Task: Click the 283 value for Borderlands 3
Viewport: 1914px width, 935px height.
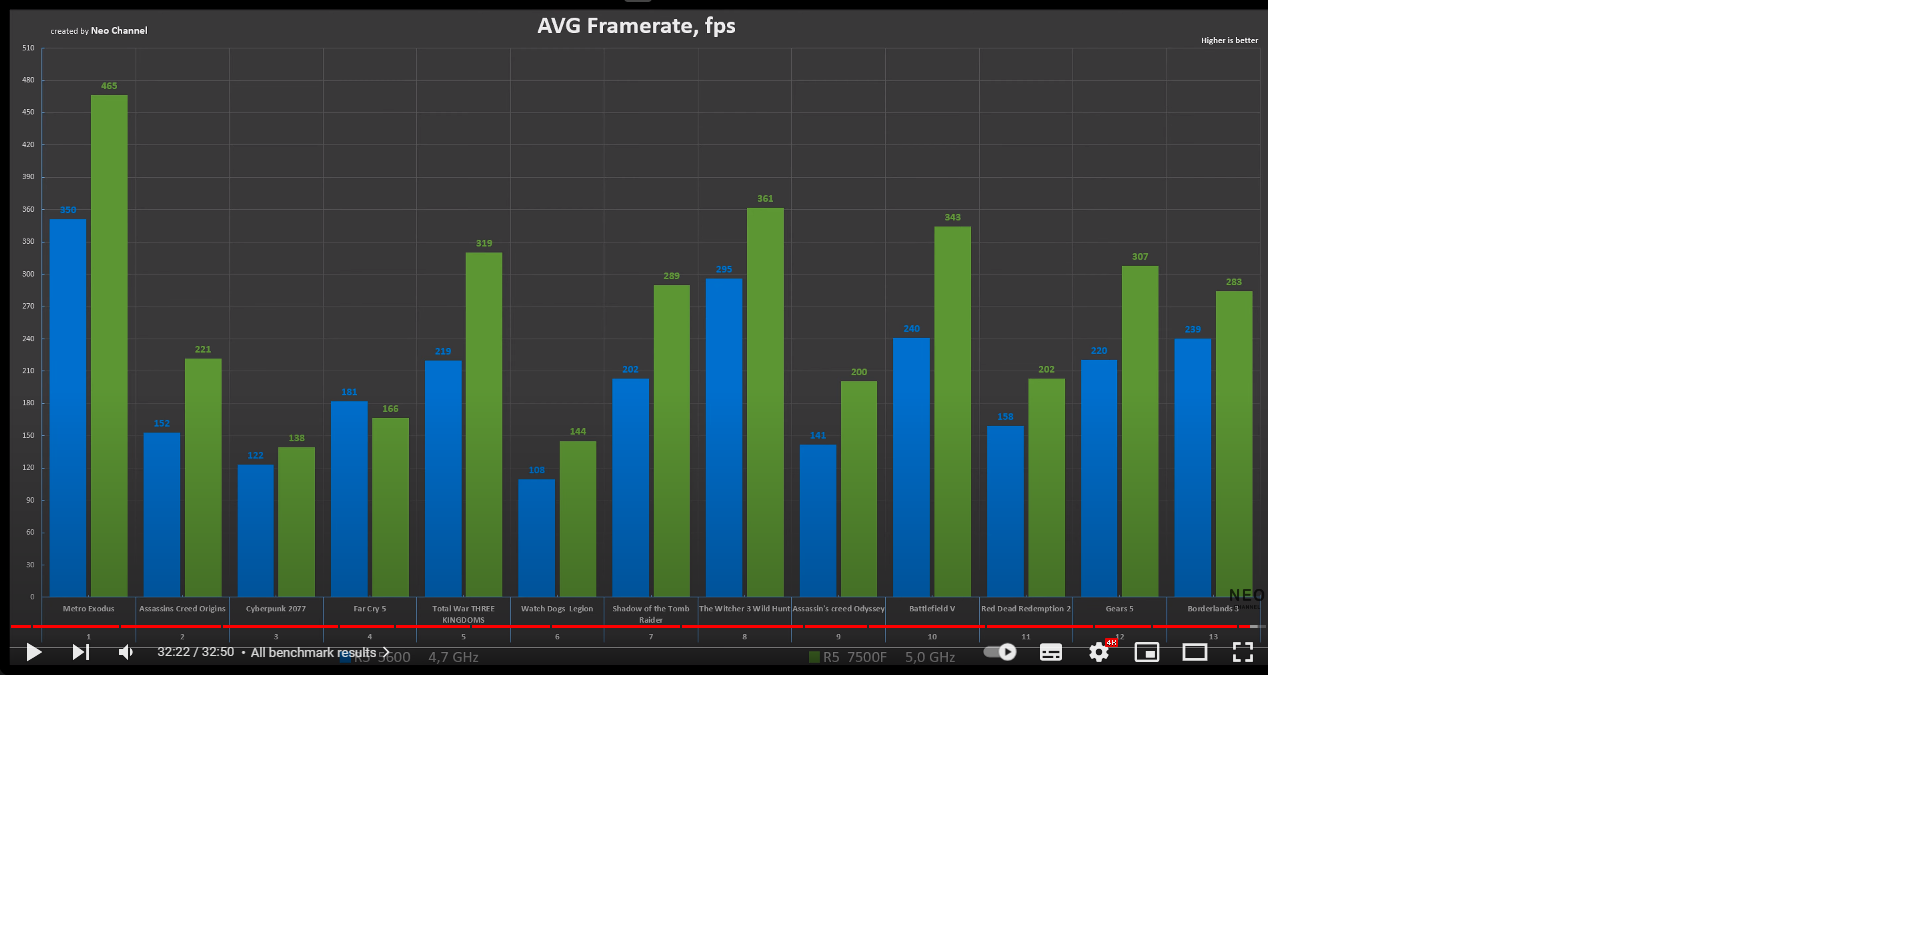Action: point(1234,282)
